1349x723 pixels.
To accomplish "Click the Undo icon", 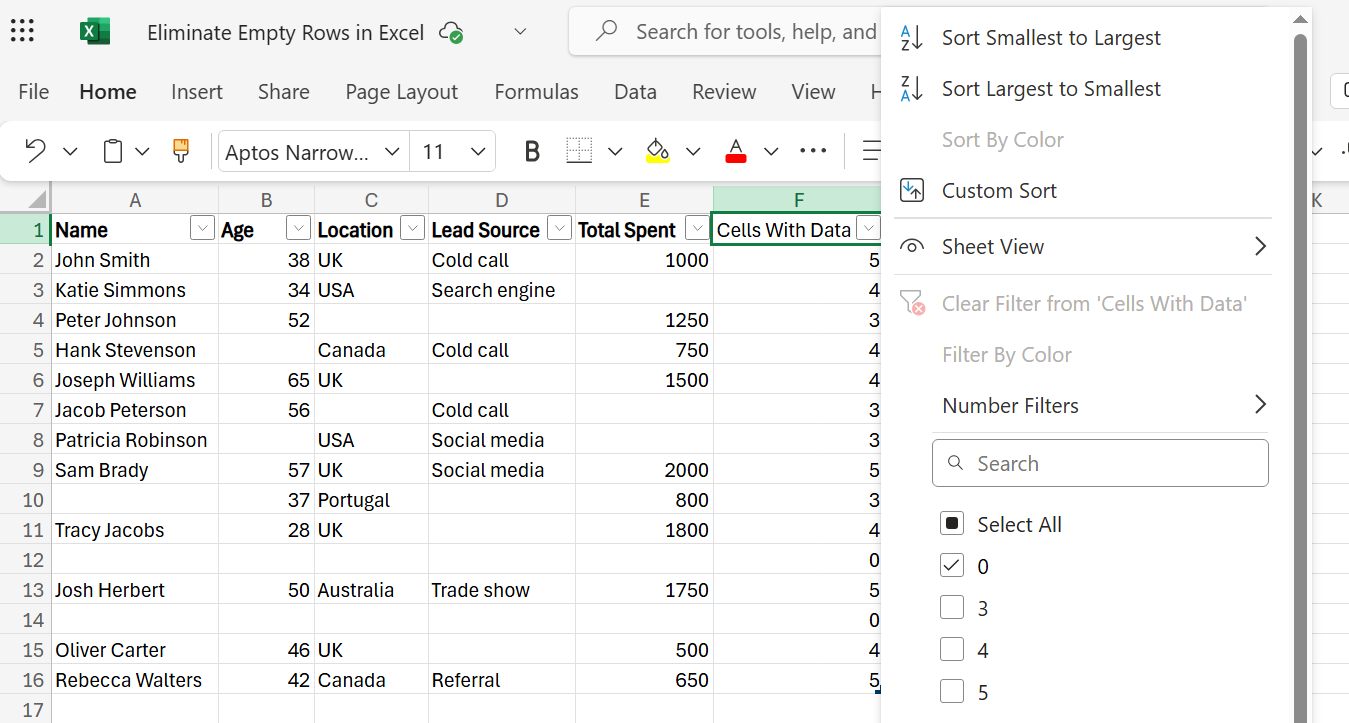I will coord(35,150).
